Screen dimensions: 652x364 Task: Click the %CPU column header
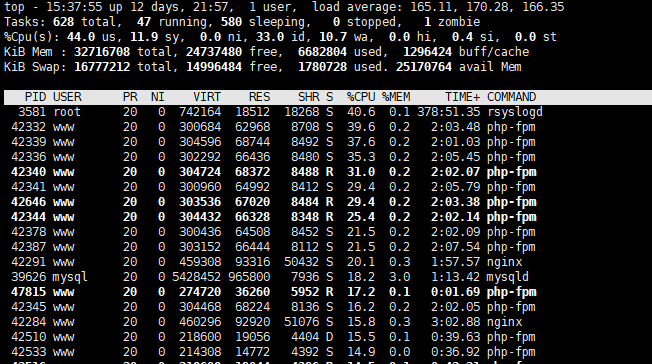(361, 97)
